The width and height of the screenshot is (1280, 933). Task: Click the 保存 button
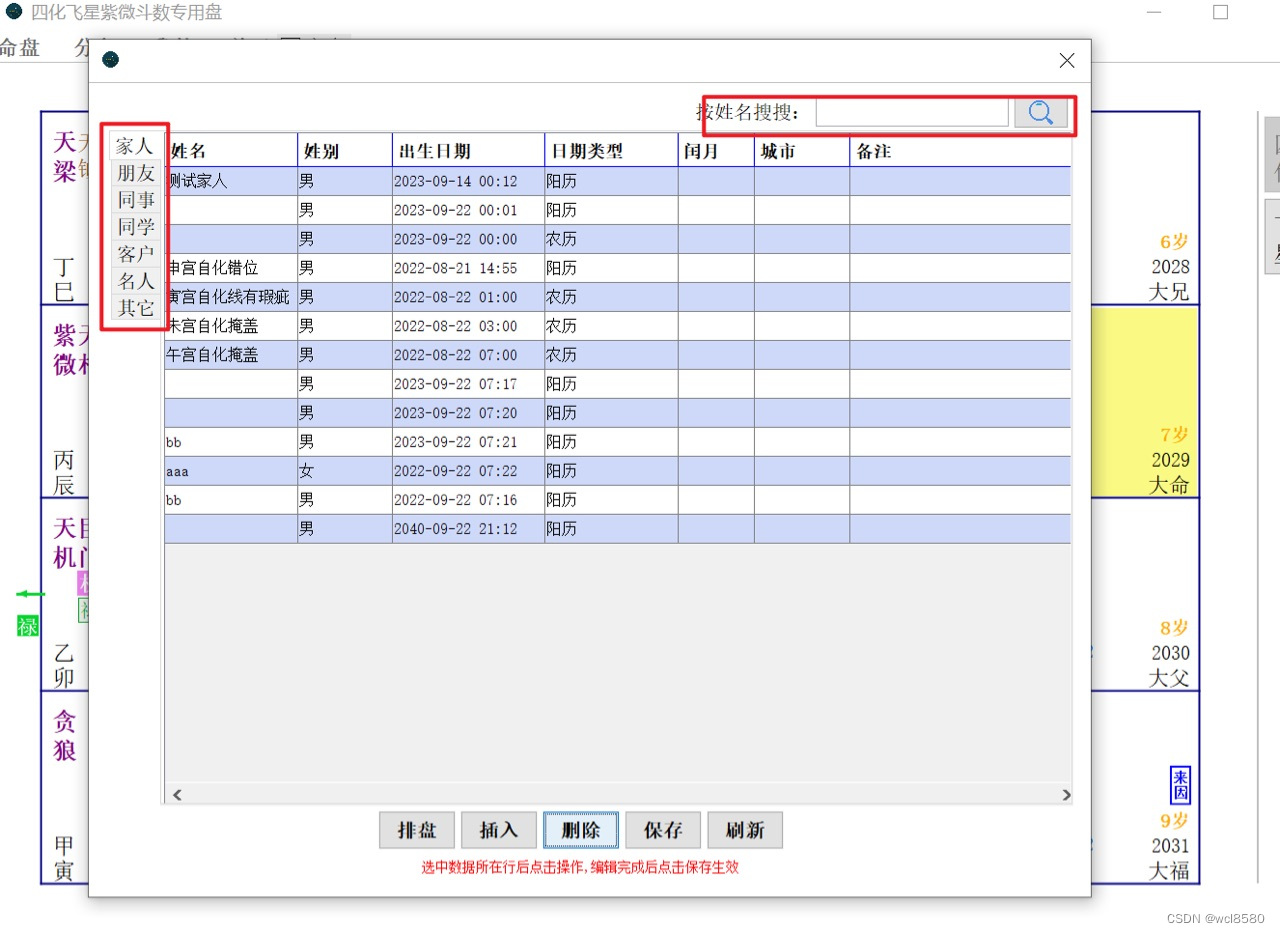click(x=663, y=830)
